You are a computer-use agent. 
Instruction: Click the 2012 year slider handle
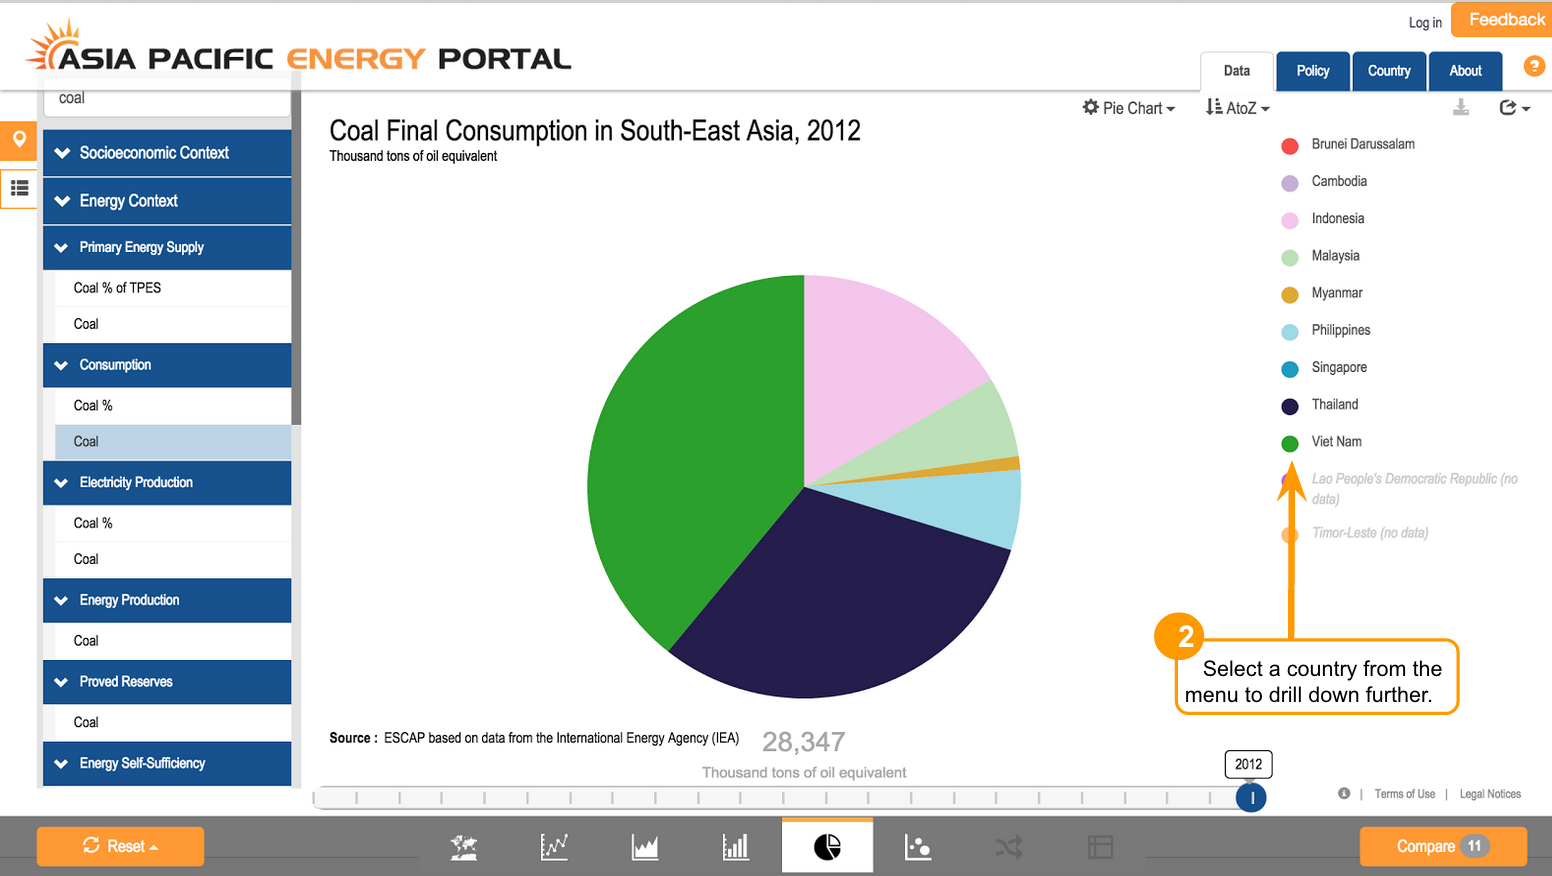[x=1250, y=797]
